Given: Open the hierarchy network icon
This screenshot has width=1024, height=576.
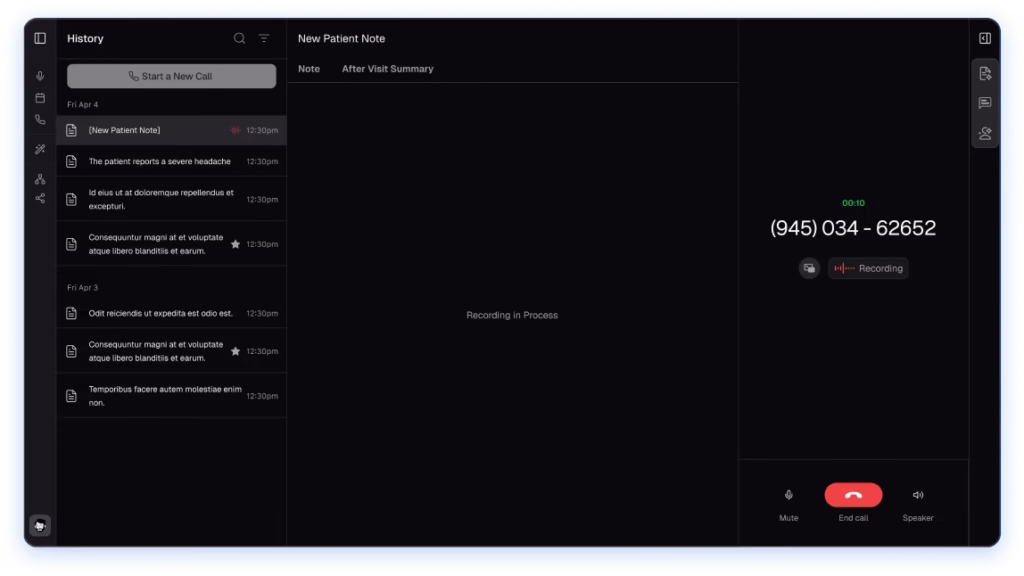Looking at the screenshot, I should (40, 179).
